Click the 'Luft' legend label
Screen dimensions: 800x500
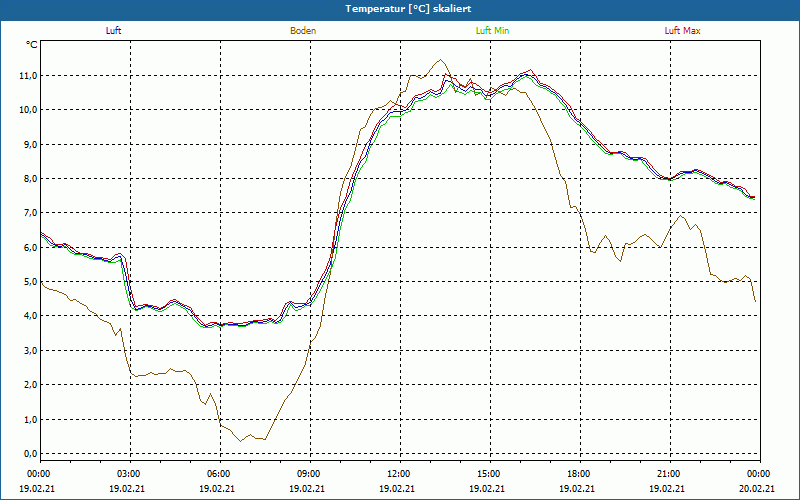[x=113, y=31]
